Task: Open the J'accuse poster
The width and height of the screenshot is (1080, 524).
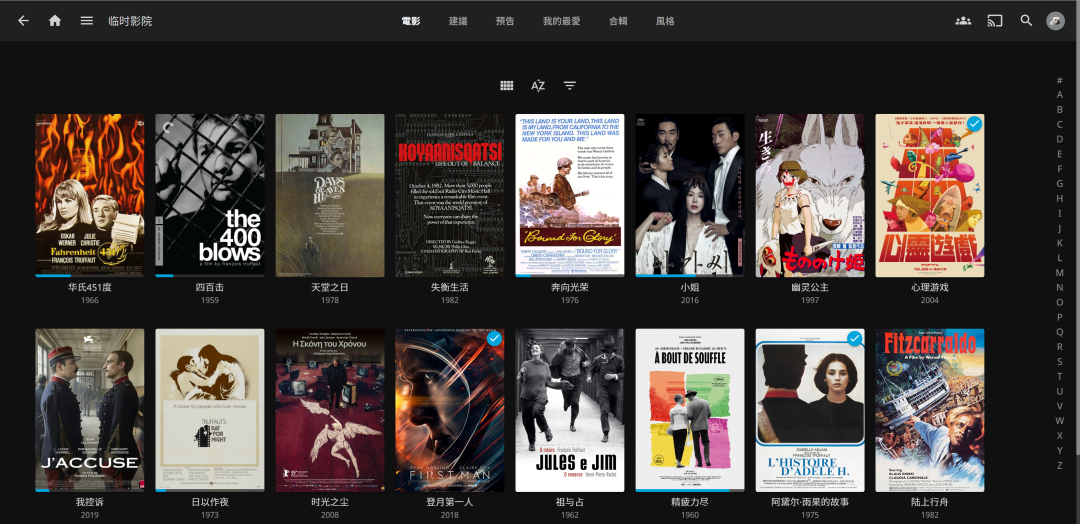Action: click(x=90, y=410)
